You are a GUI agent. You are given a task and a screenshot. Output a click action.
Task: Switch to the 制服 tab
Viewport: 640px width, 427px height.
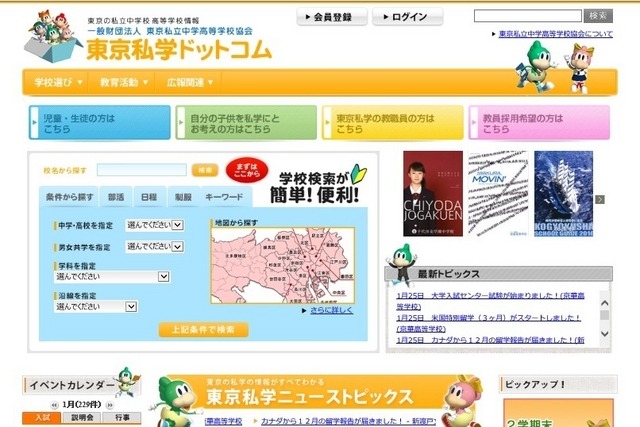coord(183,197)
